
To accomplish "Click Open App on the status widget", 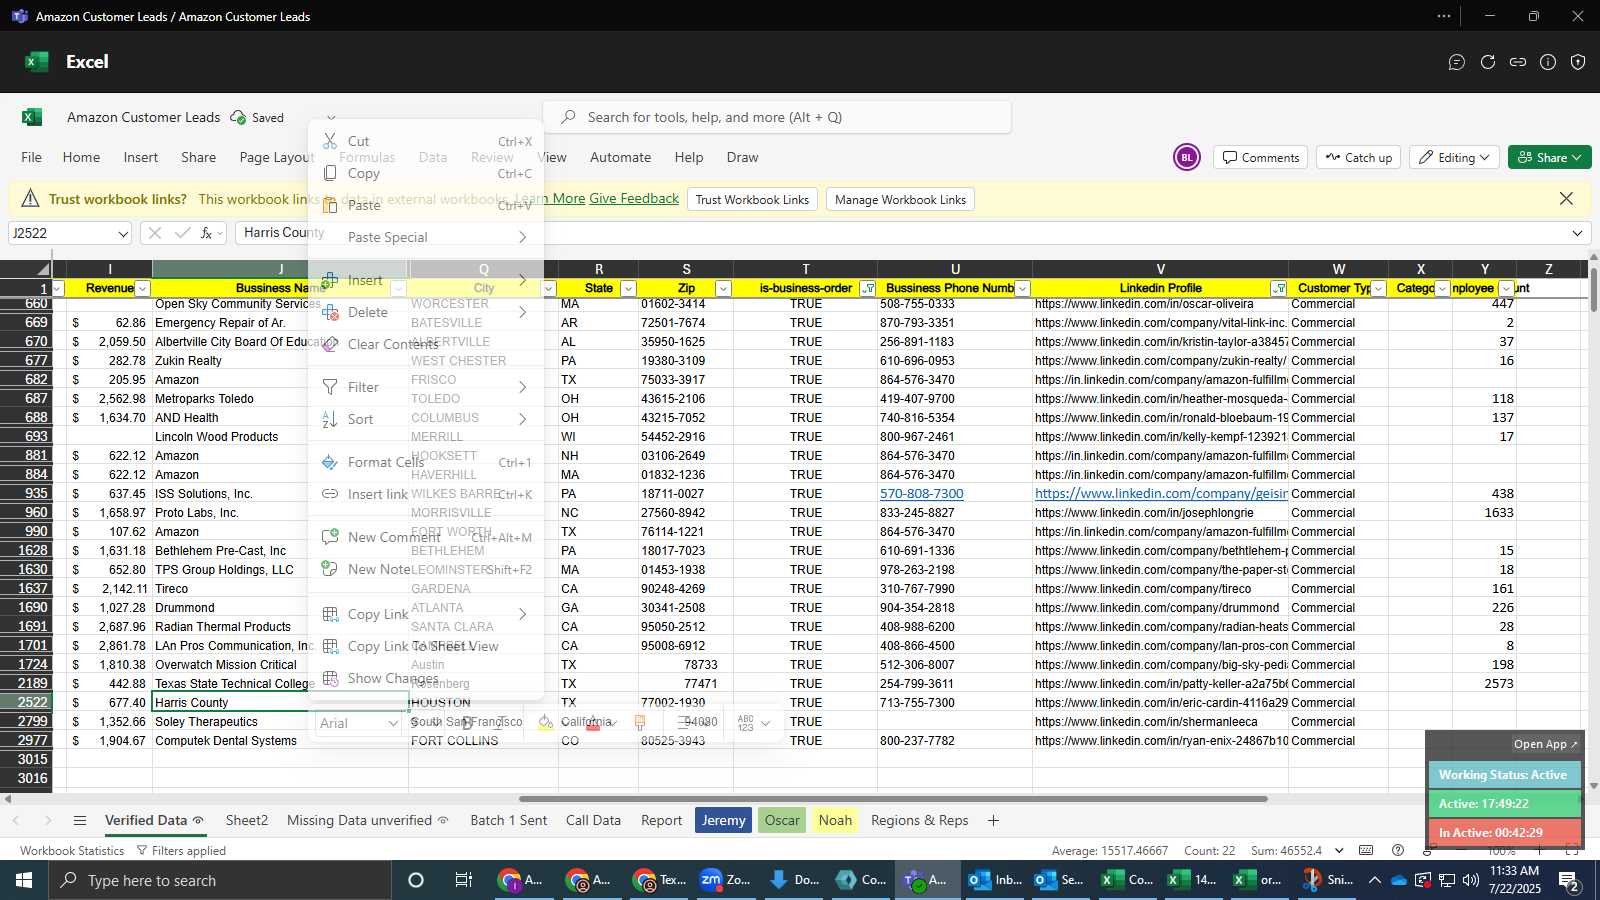I will [x=1545, y=744].
